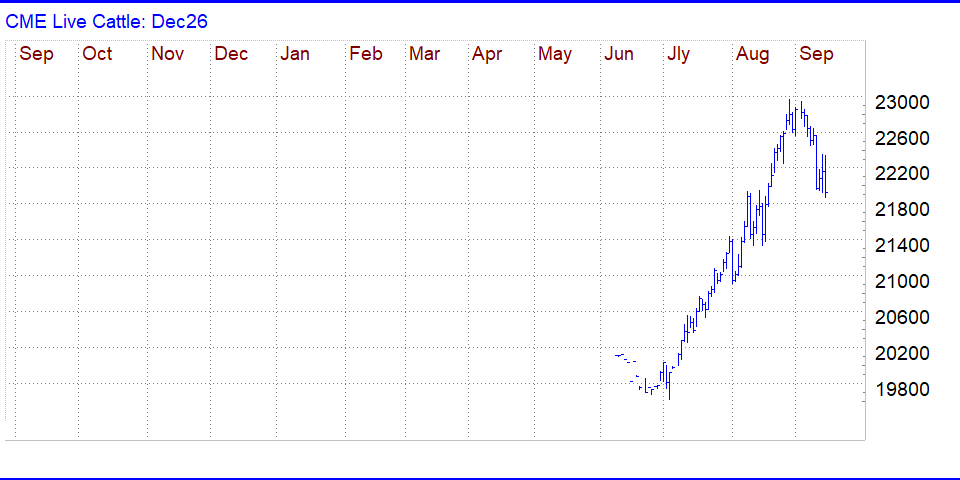The width and height of the screenshot is (960, 480).
Task: Click the 'Jan' month label
Action: click(x=294, y=54)
